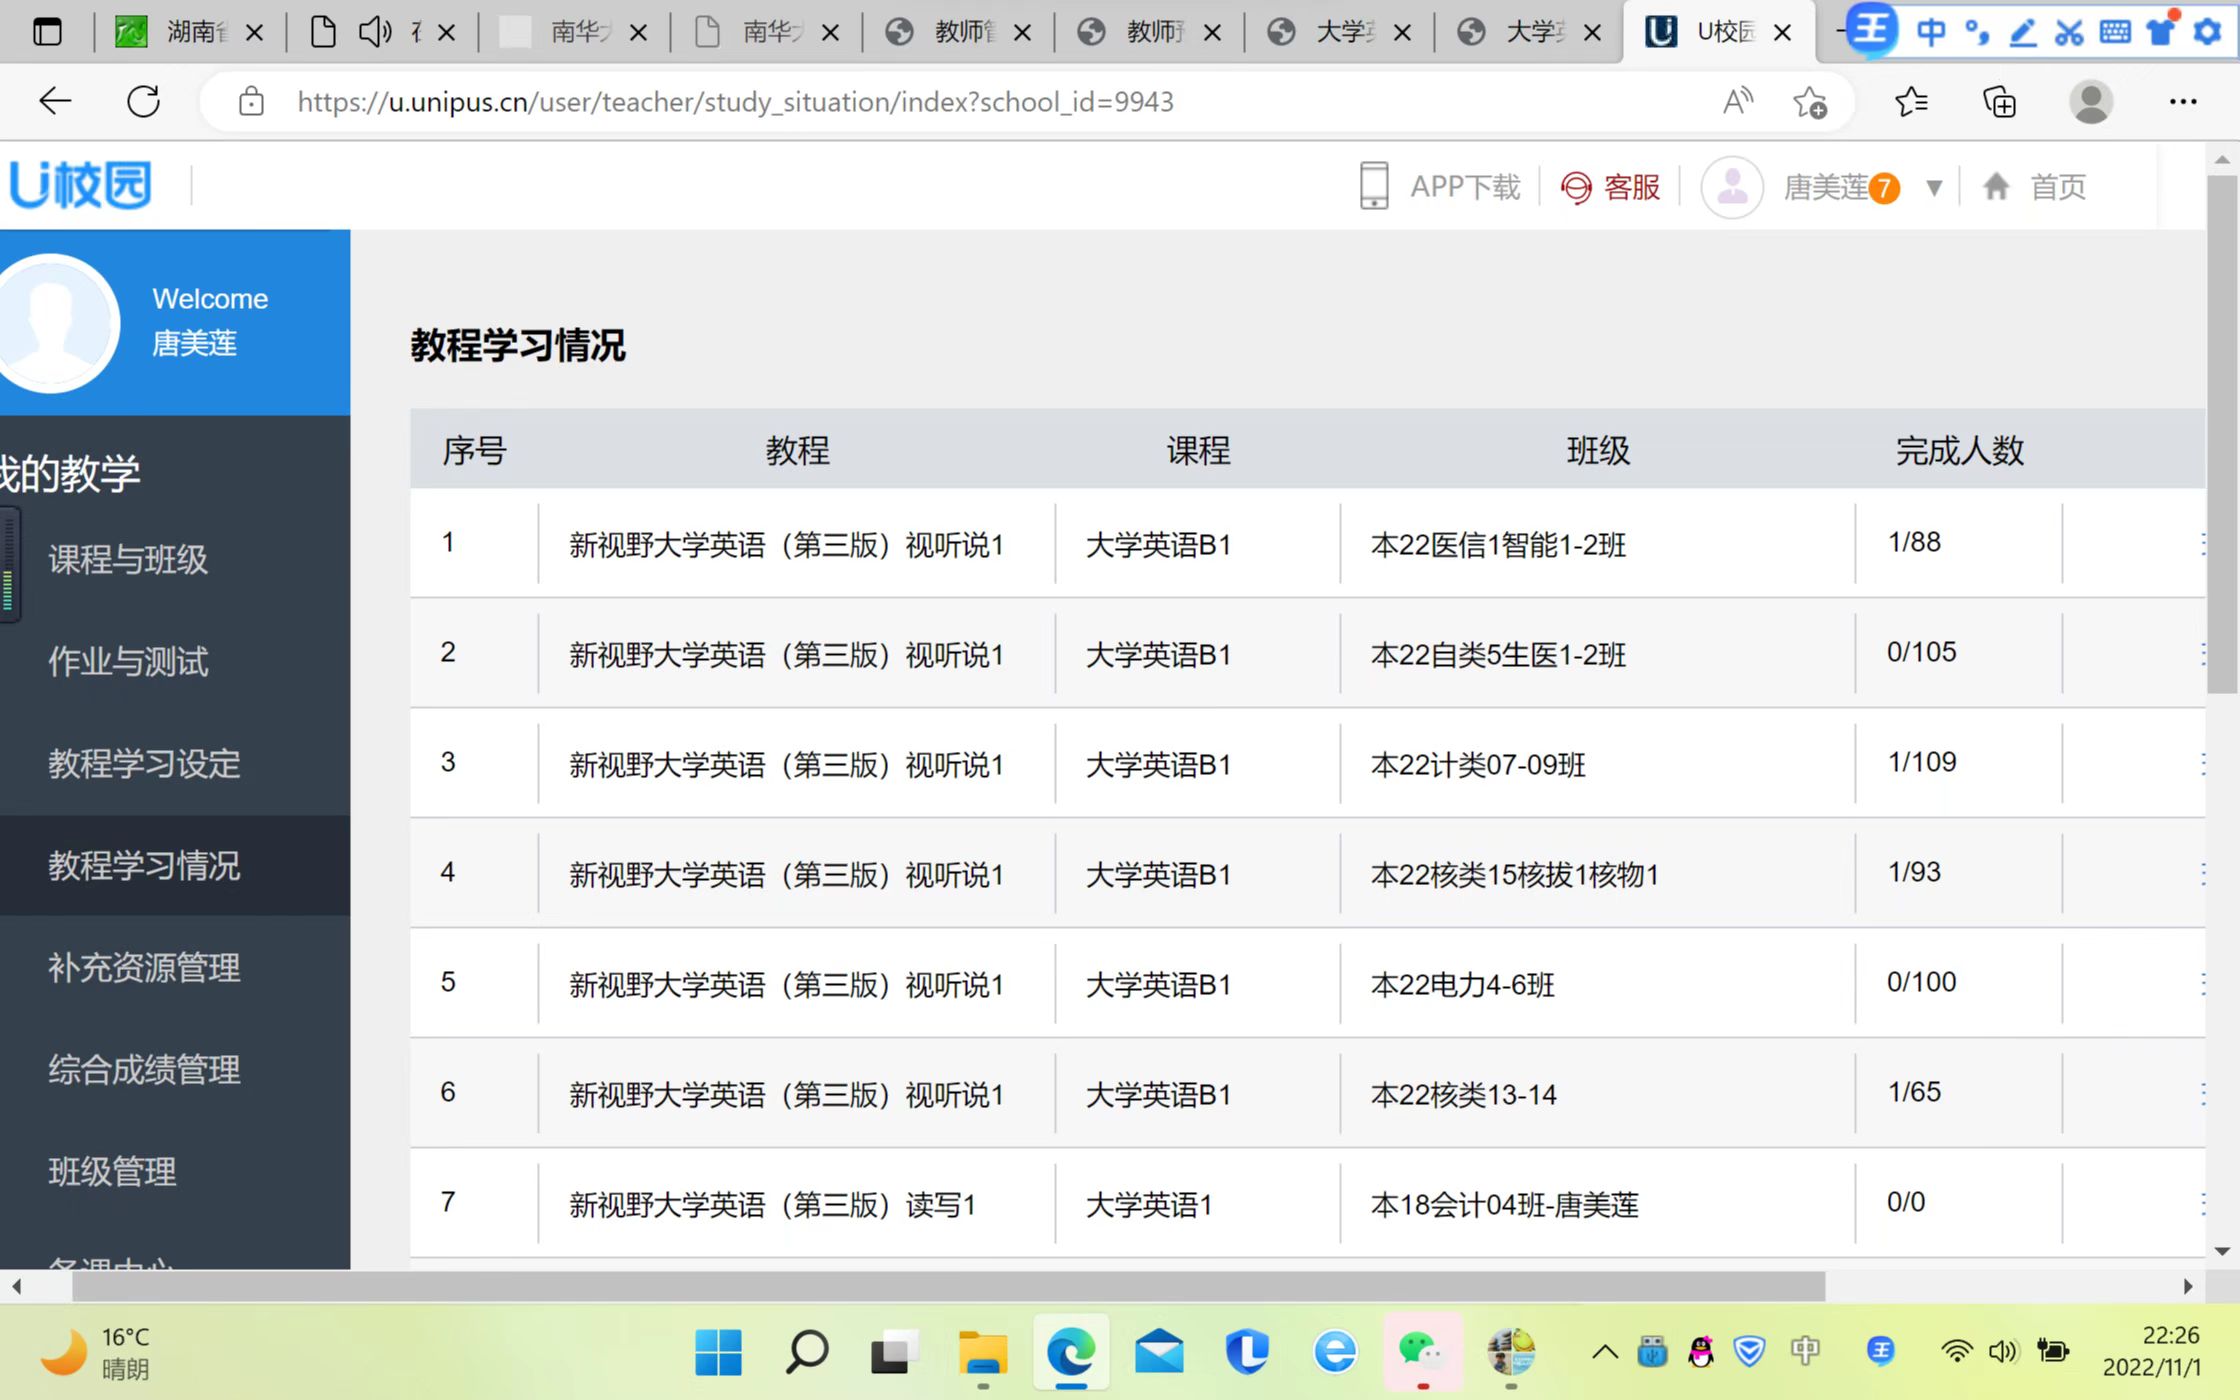
Task: Click the Read aloud icon in address bar
Action: (x=1737, y=101)
